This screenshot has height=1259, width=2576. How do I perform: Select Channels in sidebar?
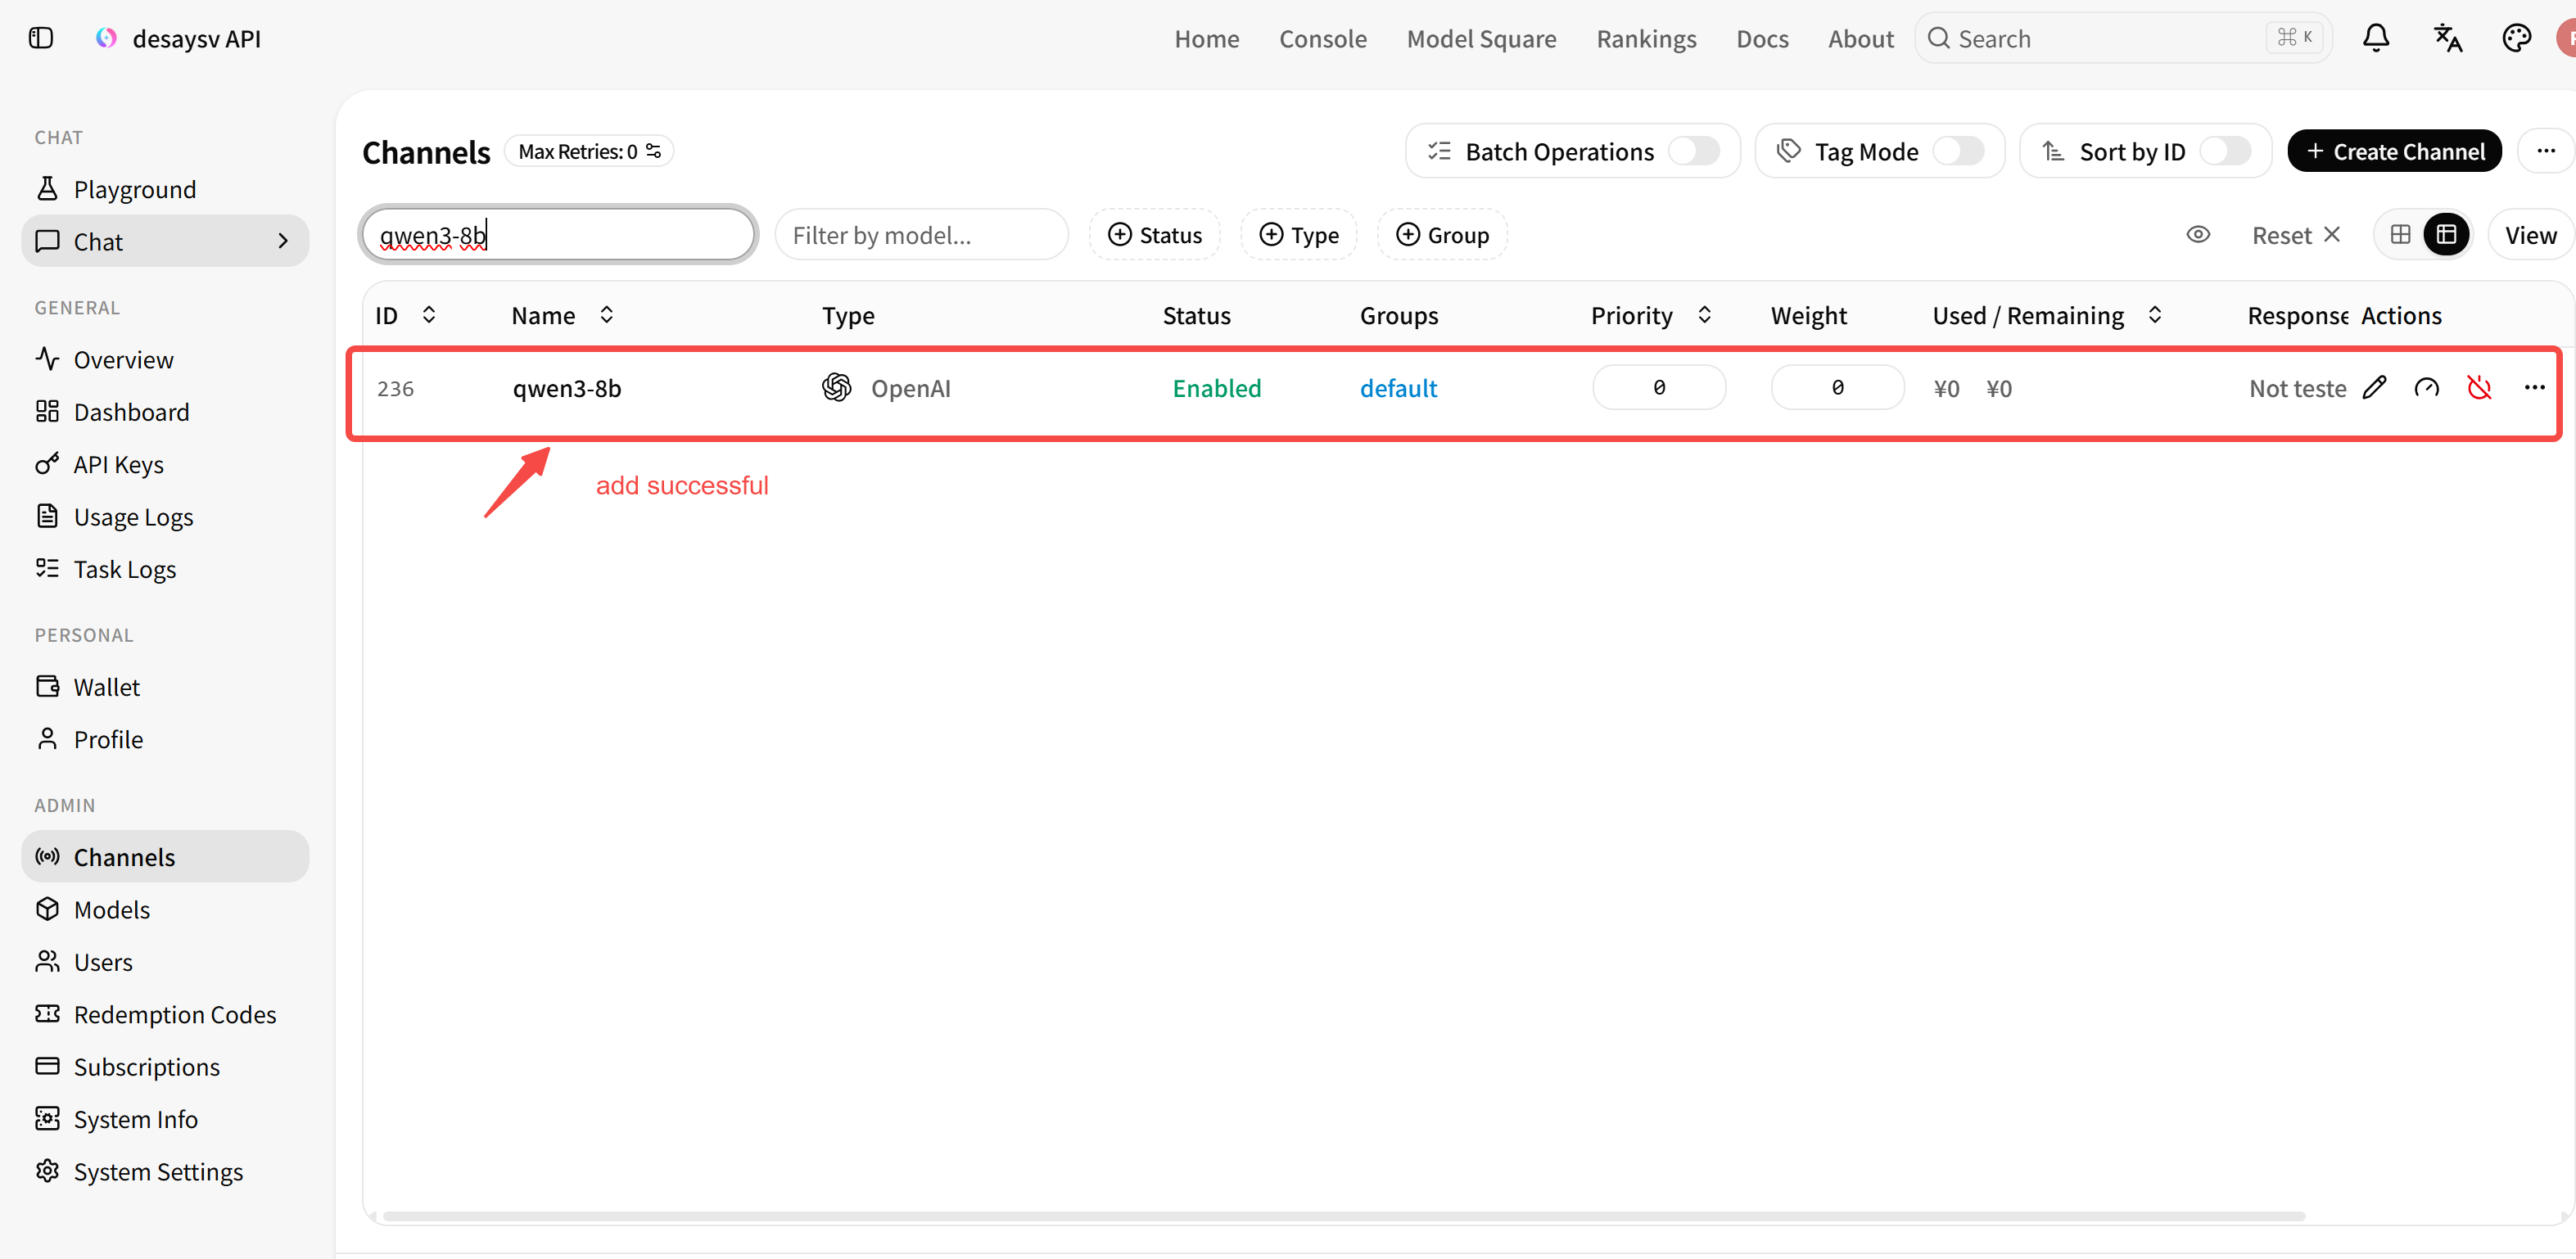point(165,857)
